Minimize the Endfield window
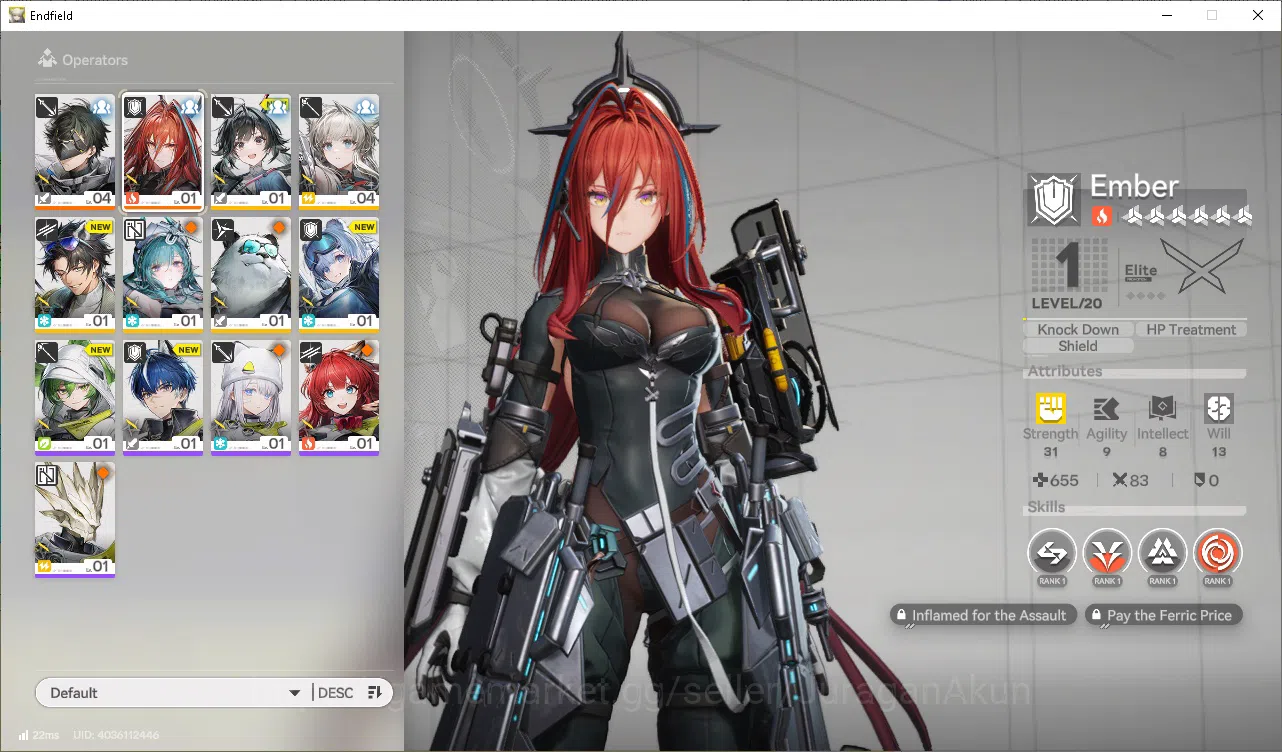The height and width of the screenshot is (752, 1282). pyautogui.click(x=1166, y=15)
